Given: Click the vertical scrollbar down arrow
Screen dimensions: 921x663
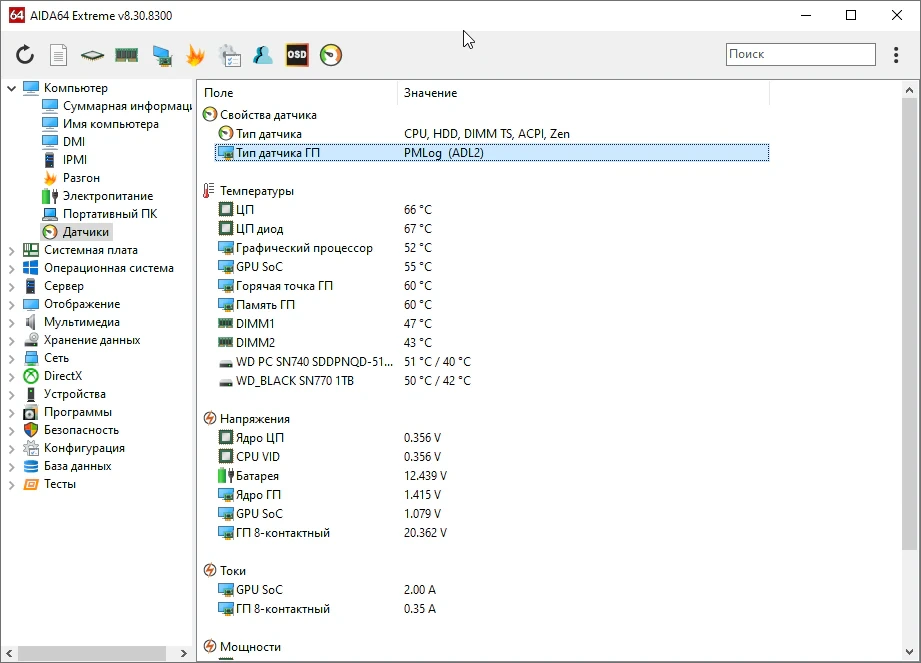Looking at the screenshot, I should coord(909,652).
